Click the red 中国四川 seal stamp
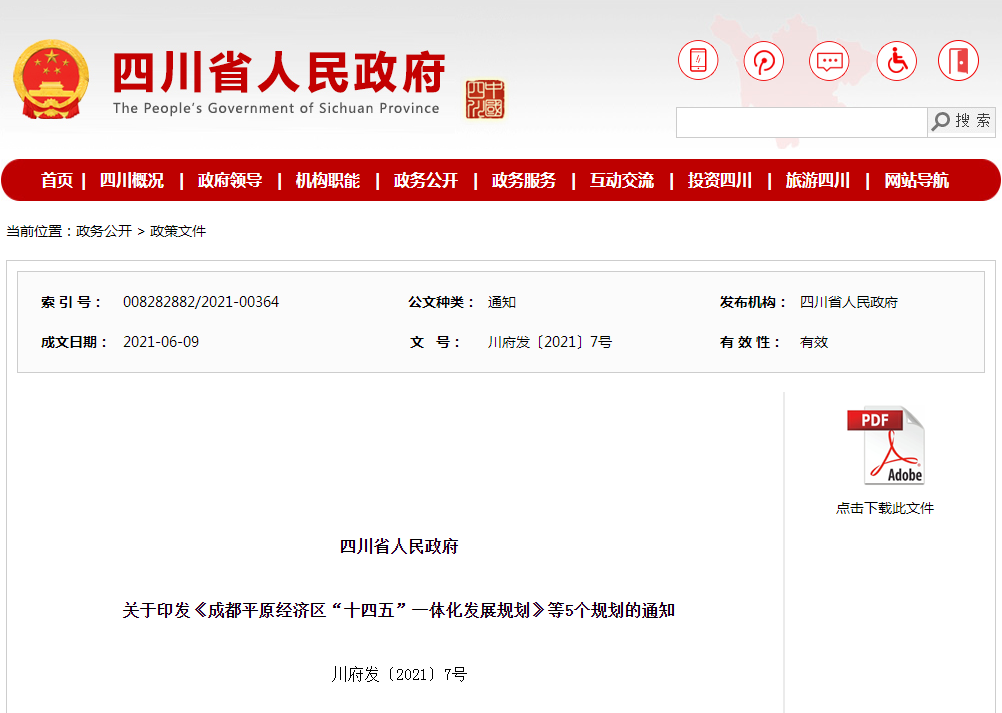 coord(487,100)
